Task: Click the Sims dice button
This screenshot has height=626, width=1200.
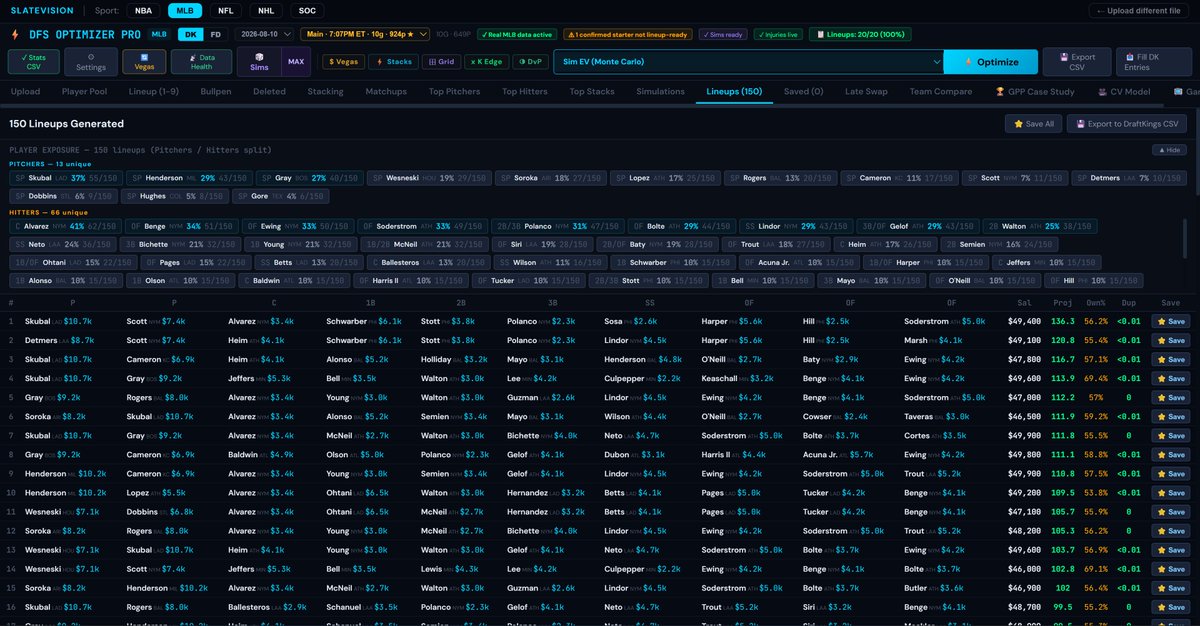Action: coord(259,62)
